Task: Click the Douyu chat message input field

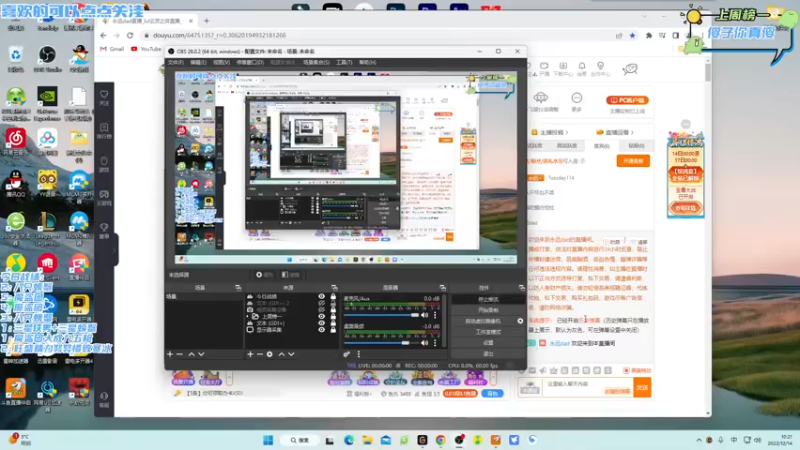Action: tap(587, 388)
